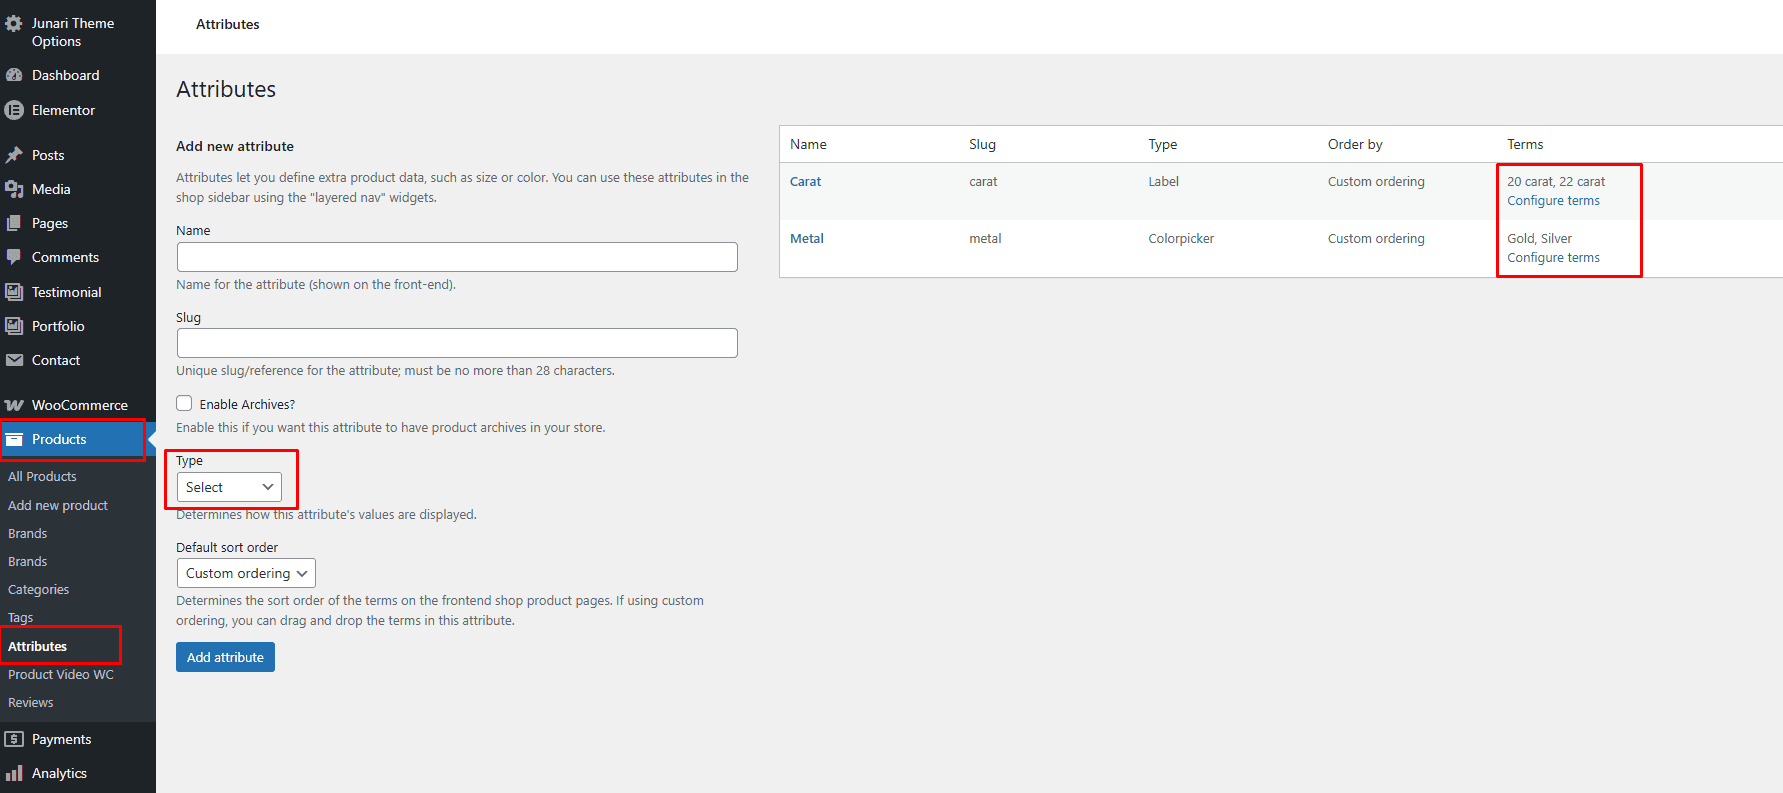Click the 'Gold, Silver' terms text

coord(1539,238)
